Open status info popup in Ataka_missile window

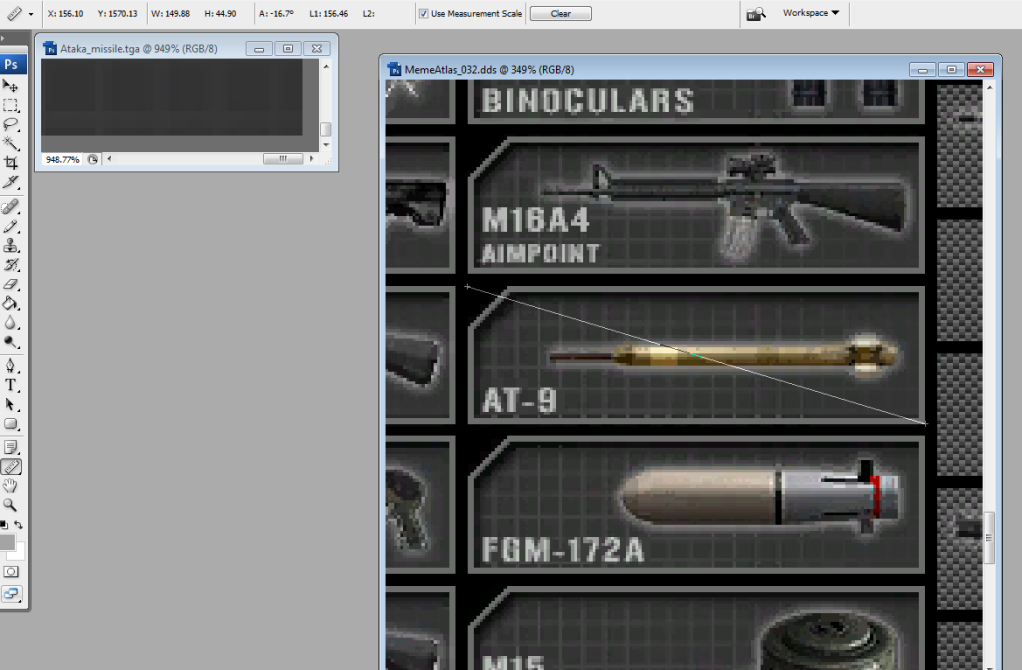pos(93,159)
